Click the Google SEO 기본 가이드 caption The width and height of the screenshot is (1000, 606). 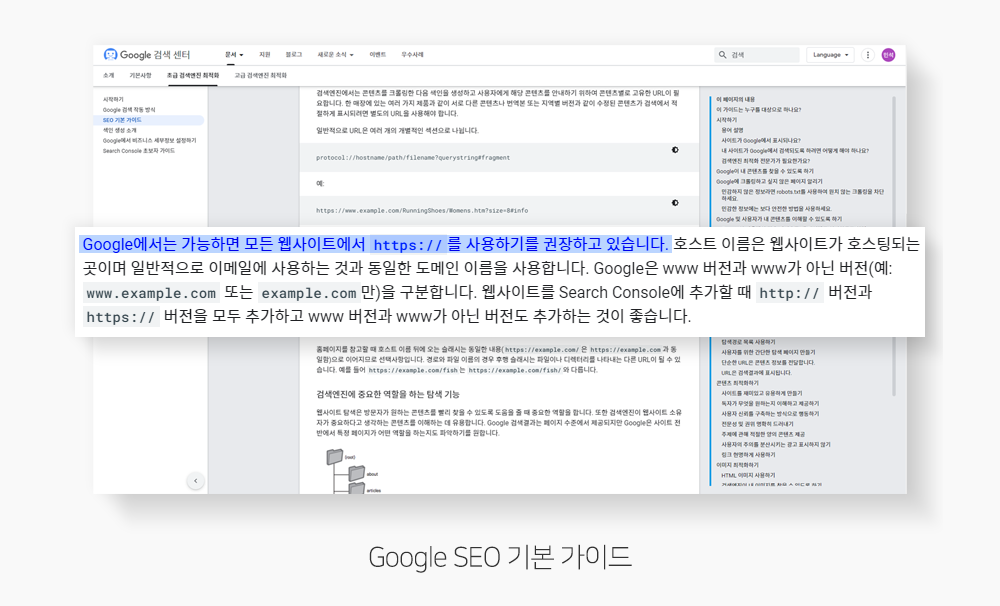click(500, 557)
